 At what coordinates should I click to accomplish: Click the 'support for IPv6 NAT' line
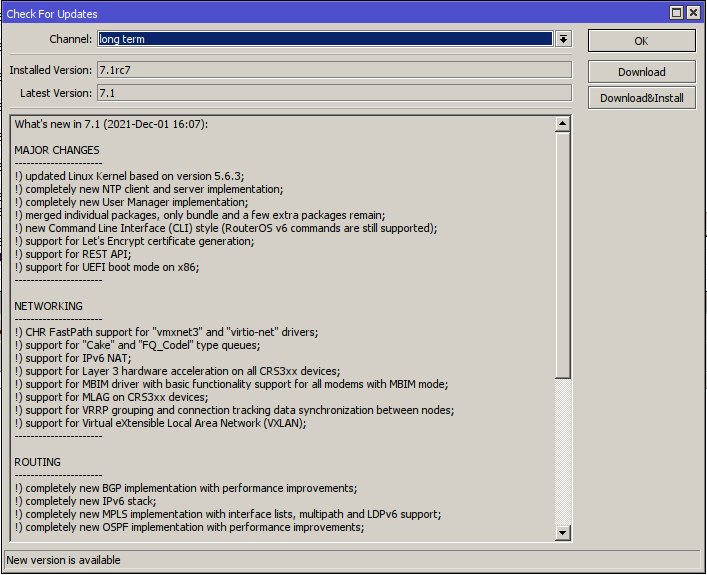(x=73, y=359)
